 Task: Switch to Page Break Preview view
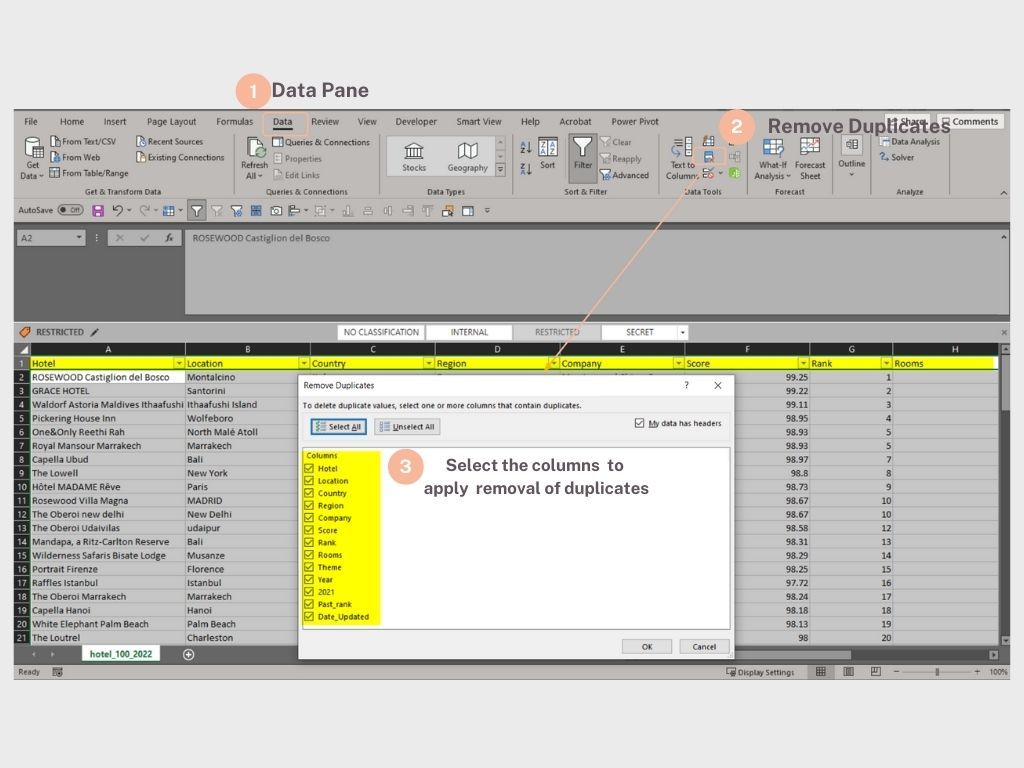876,671
